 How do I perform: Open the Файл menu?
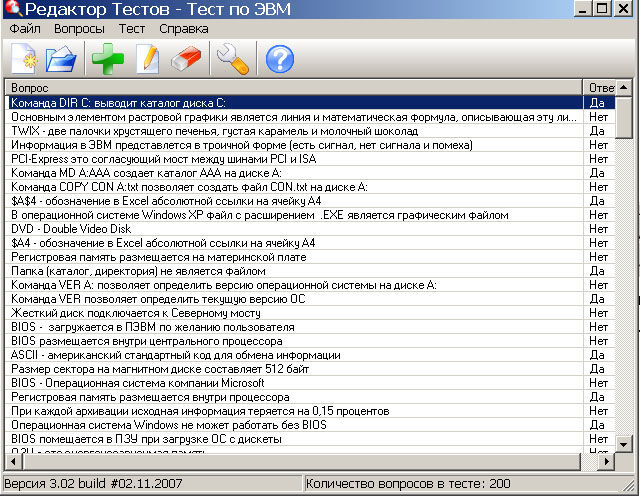tap(25, 29)
